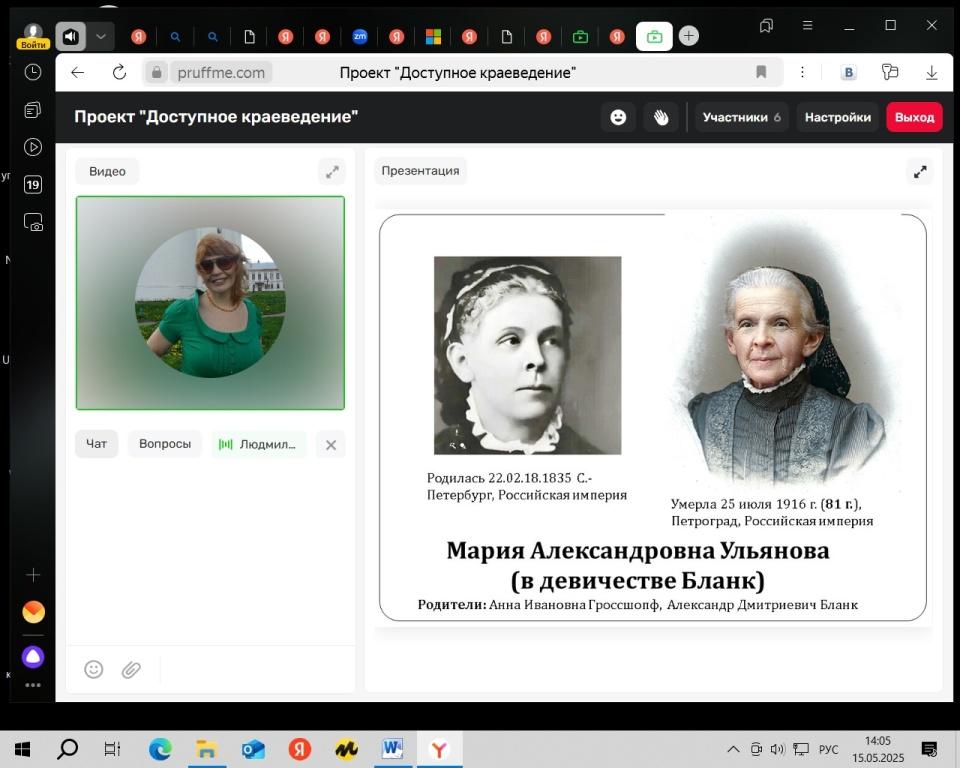Open the emoji picker in chat input
Viewport: 960px width, 768px height.
tap(94, 669)
